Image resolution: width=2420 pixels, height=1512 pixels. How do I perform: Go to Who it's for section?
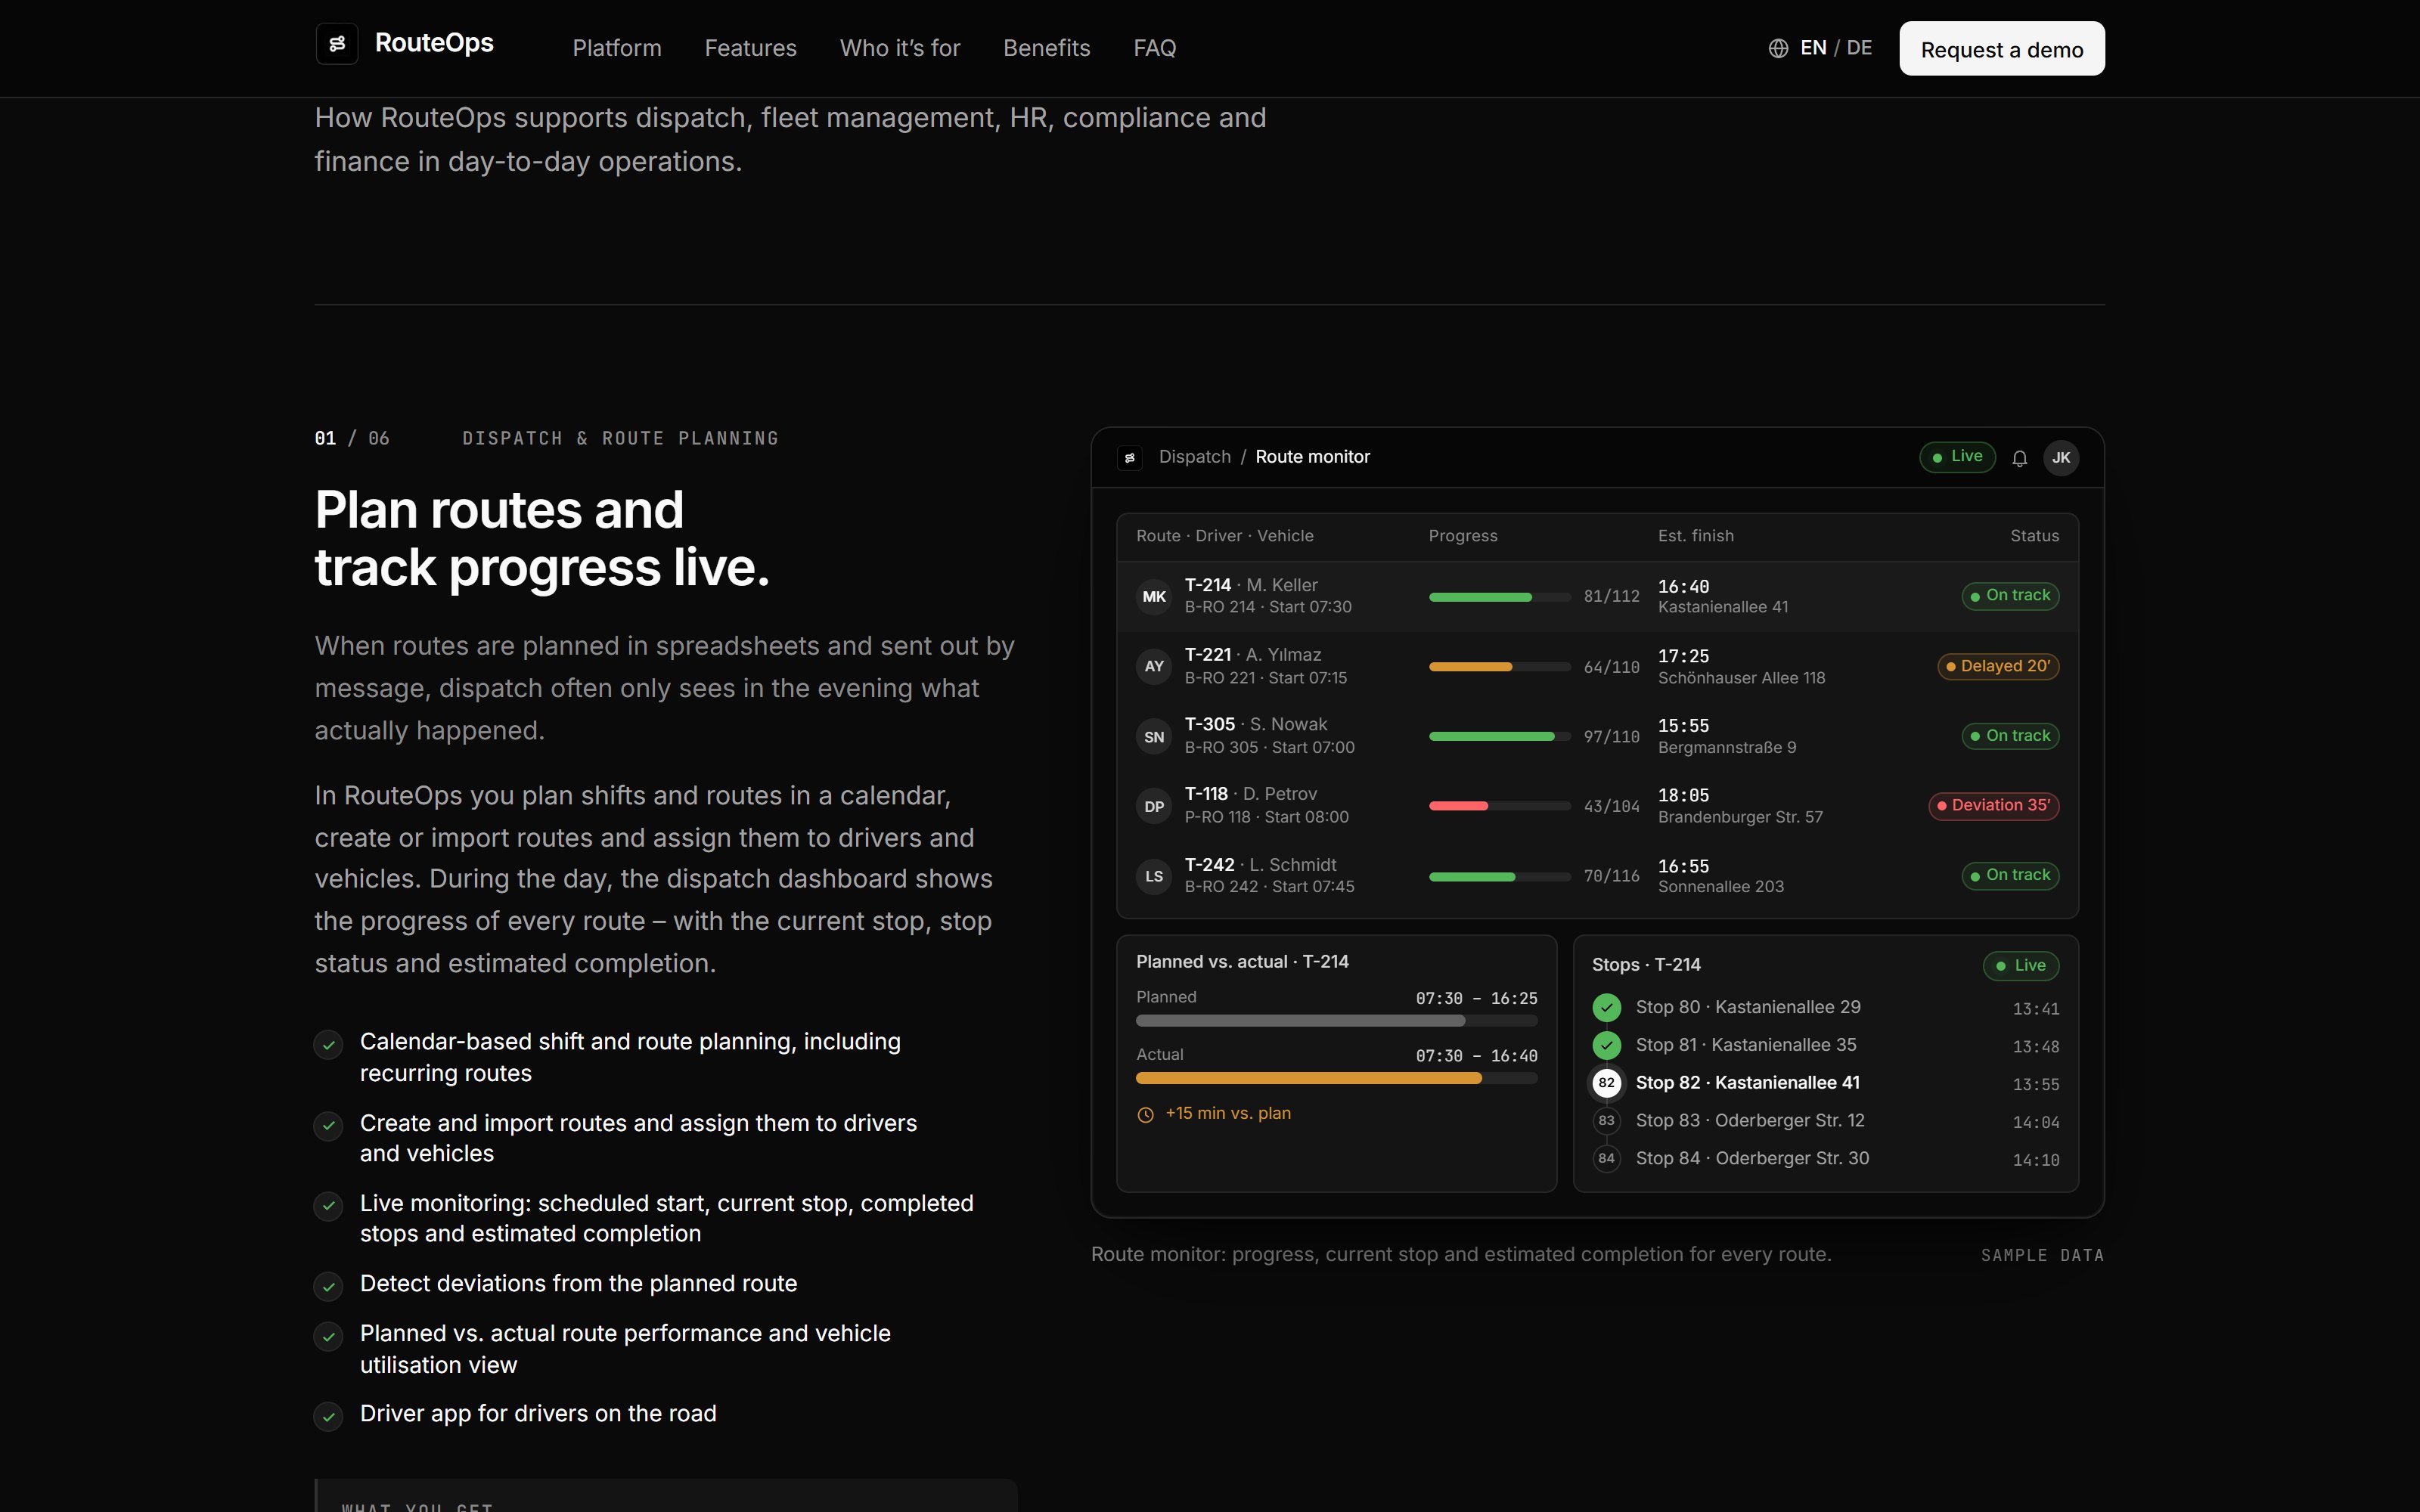coord(900,48)
